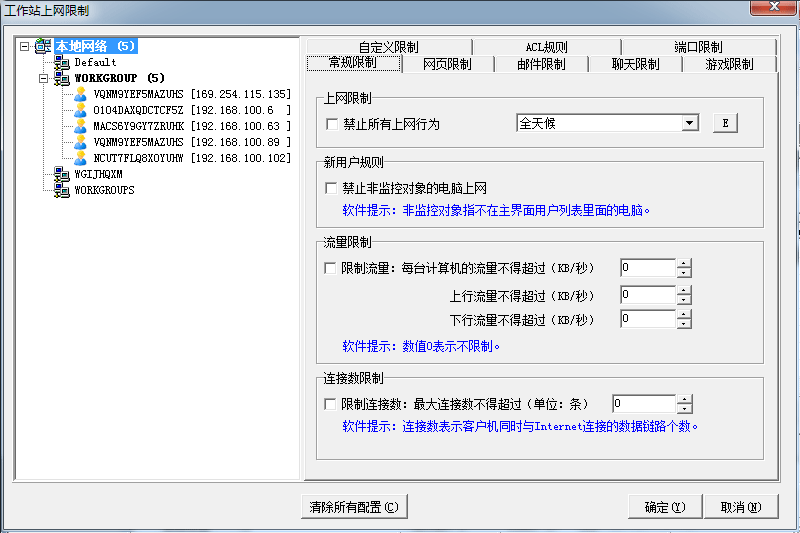Decrease 下行流量 limit spinner

point(684,324)
